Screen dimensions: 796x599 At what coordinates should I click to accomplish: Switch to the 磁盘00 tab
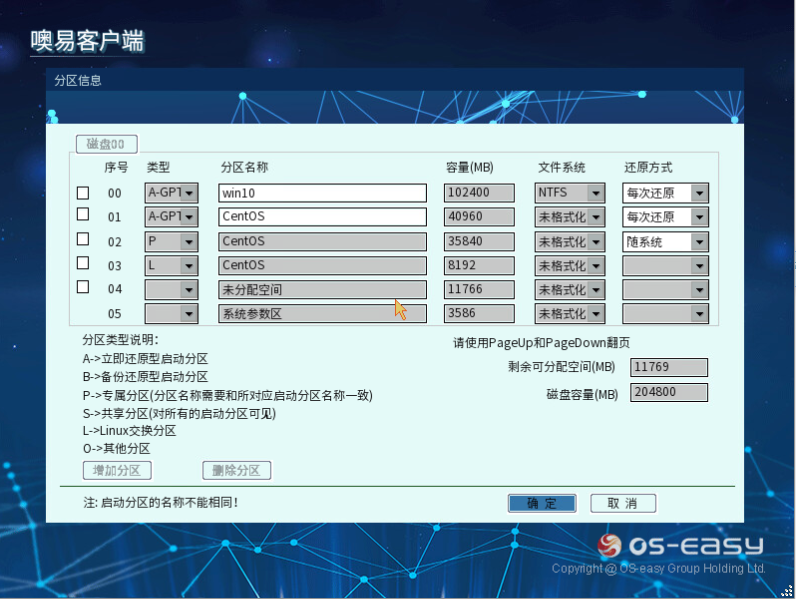106,144
